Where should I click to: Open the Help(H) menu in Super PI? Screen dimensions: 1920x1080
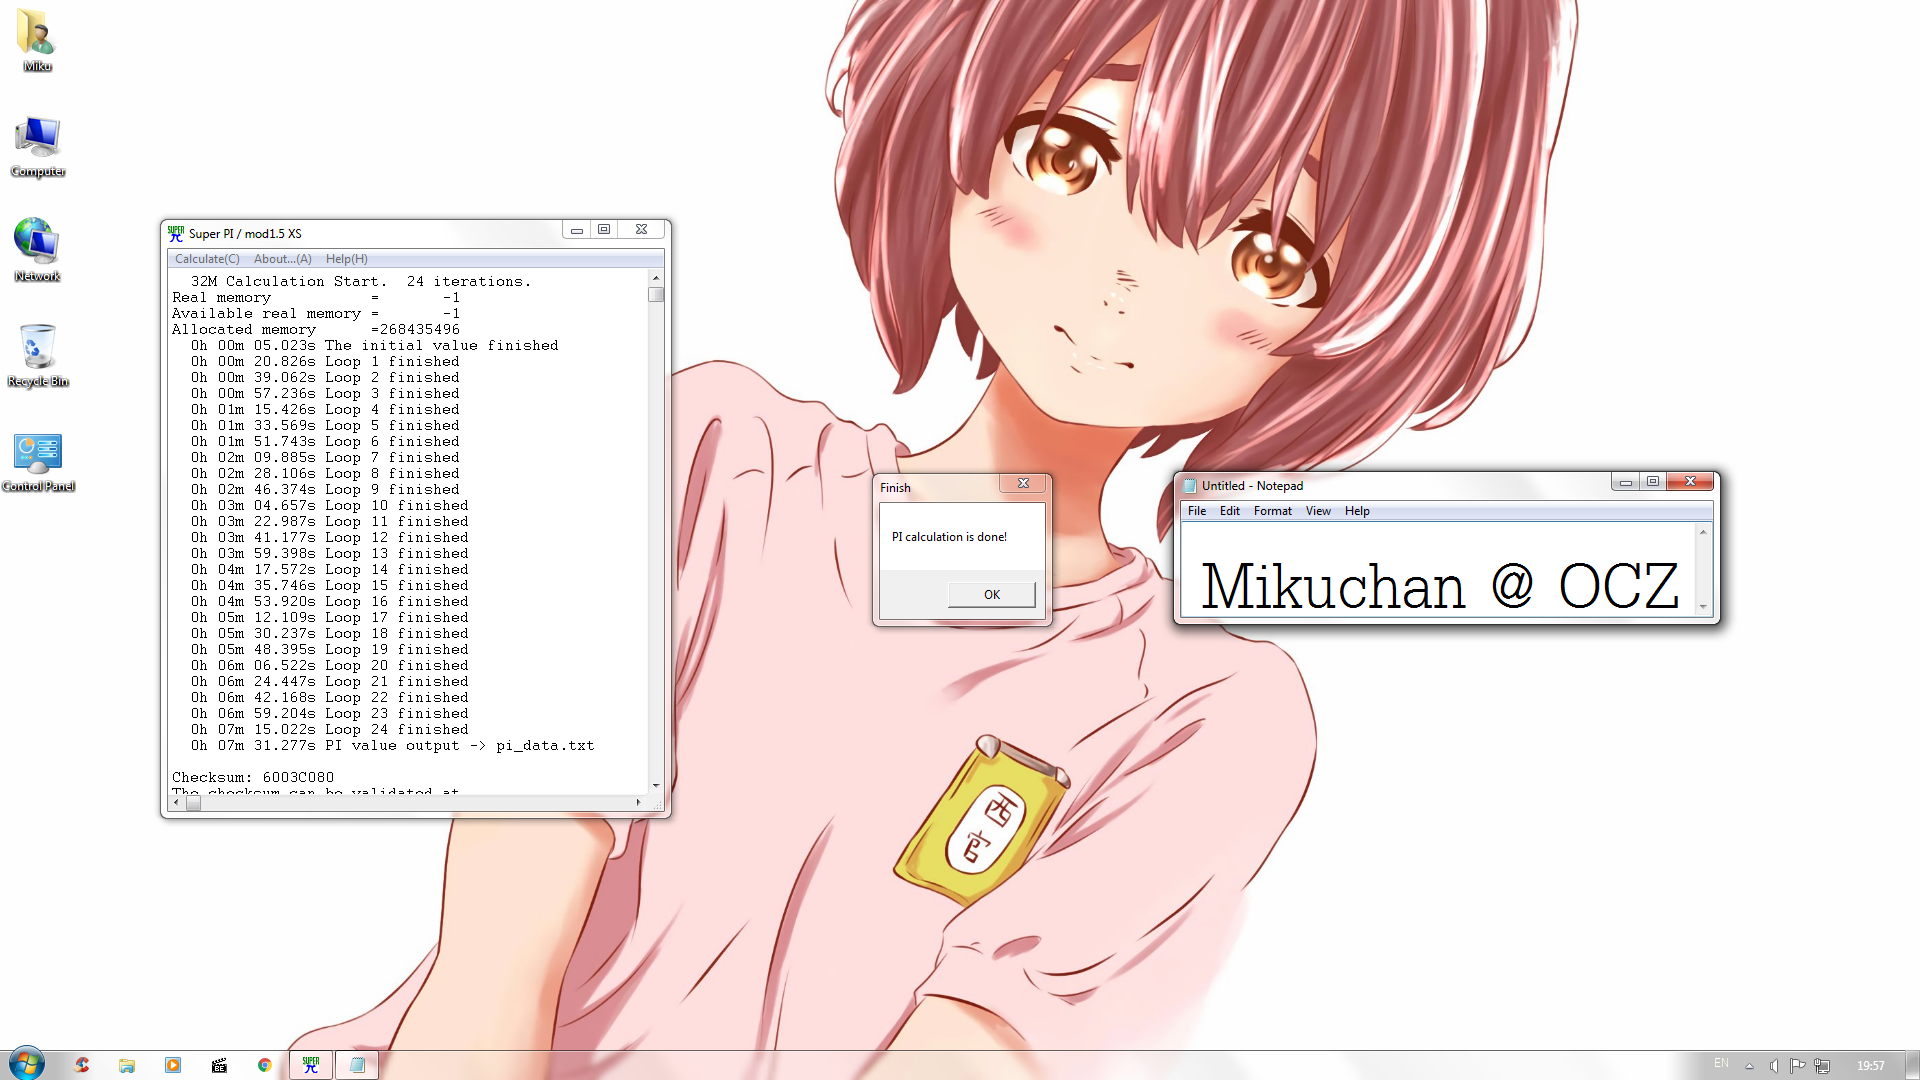pos(347,259)
